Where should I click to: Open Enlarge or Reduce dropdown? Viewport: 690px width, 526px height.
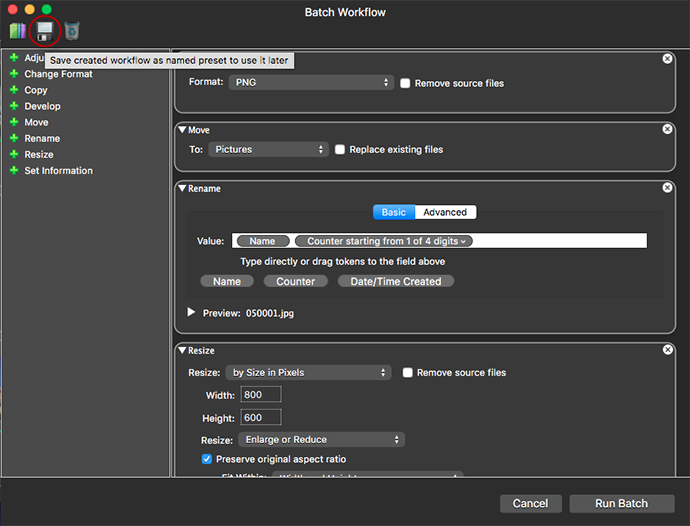pyautogui.click(x=321, y=439)
